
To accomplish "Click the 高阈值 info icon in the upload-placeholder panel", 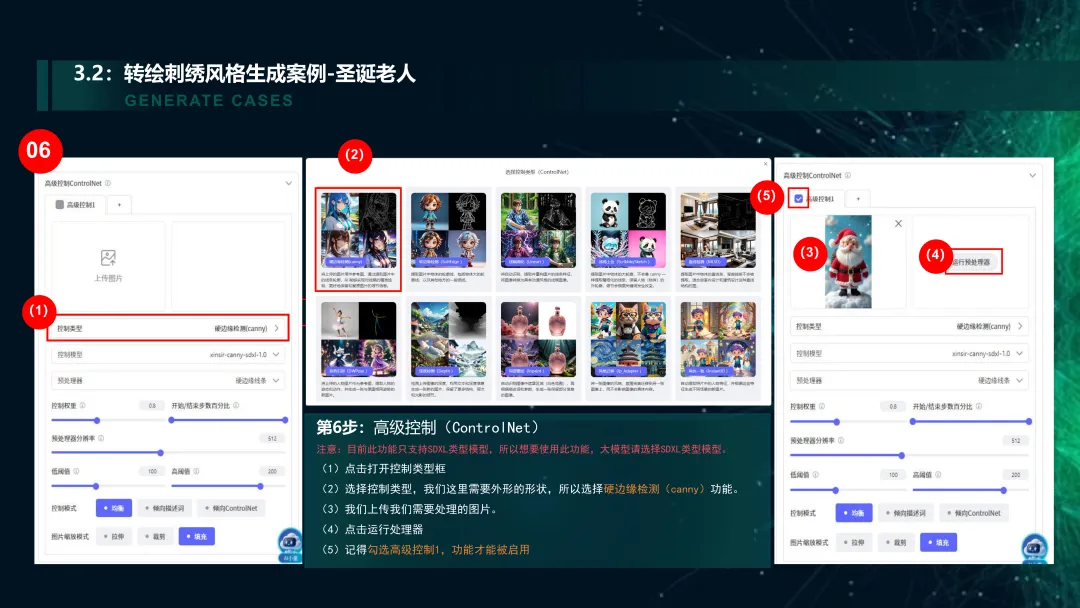I will (196, 472).
